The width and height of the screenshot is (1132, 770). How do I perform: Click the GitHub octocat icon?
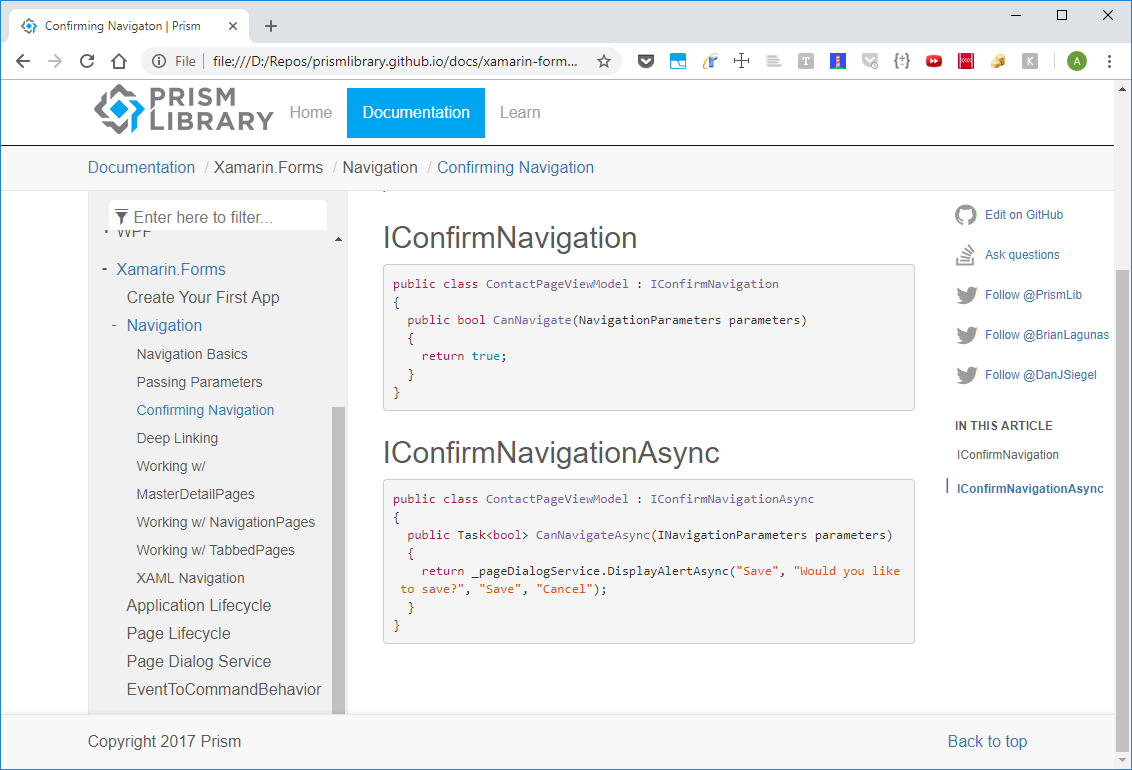(x=965, y=215)
